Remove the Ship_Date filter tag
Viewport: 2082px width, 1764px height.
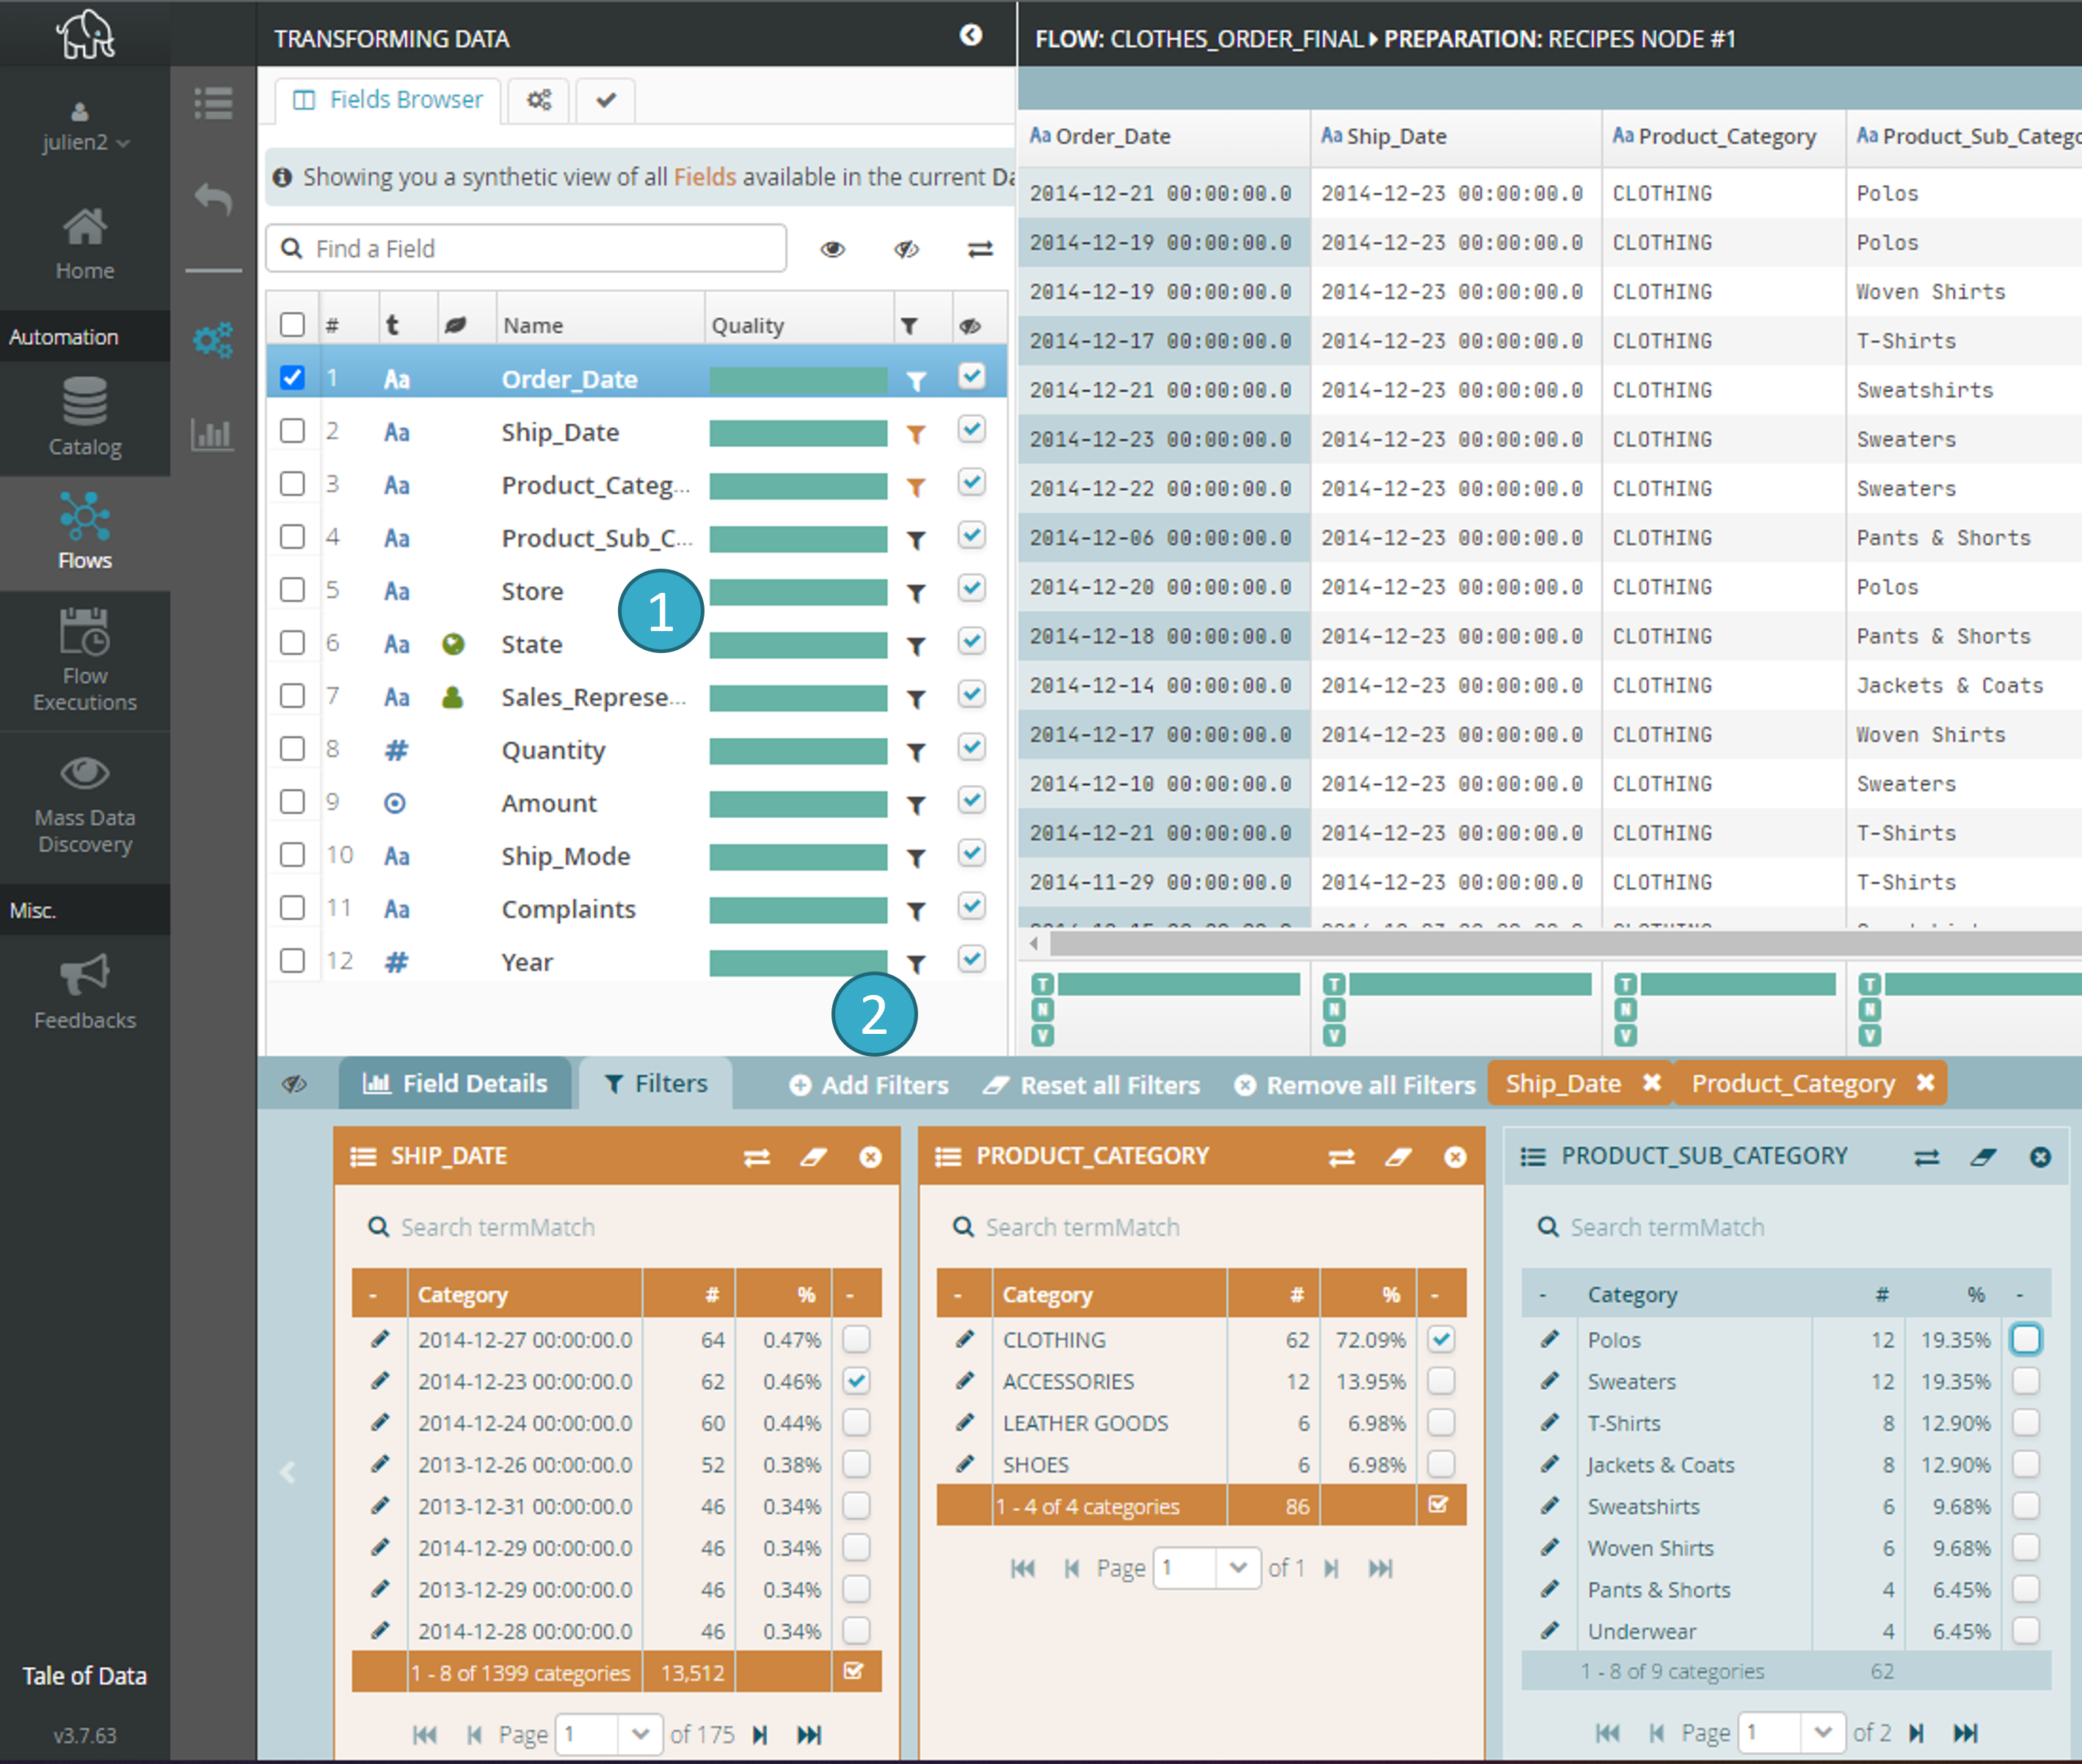point(1652,1083)
